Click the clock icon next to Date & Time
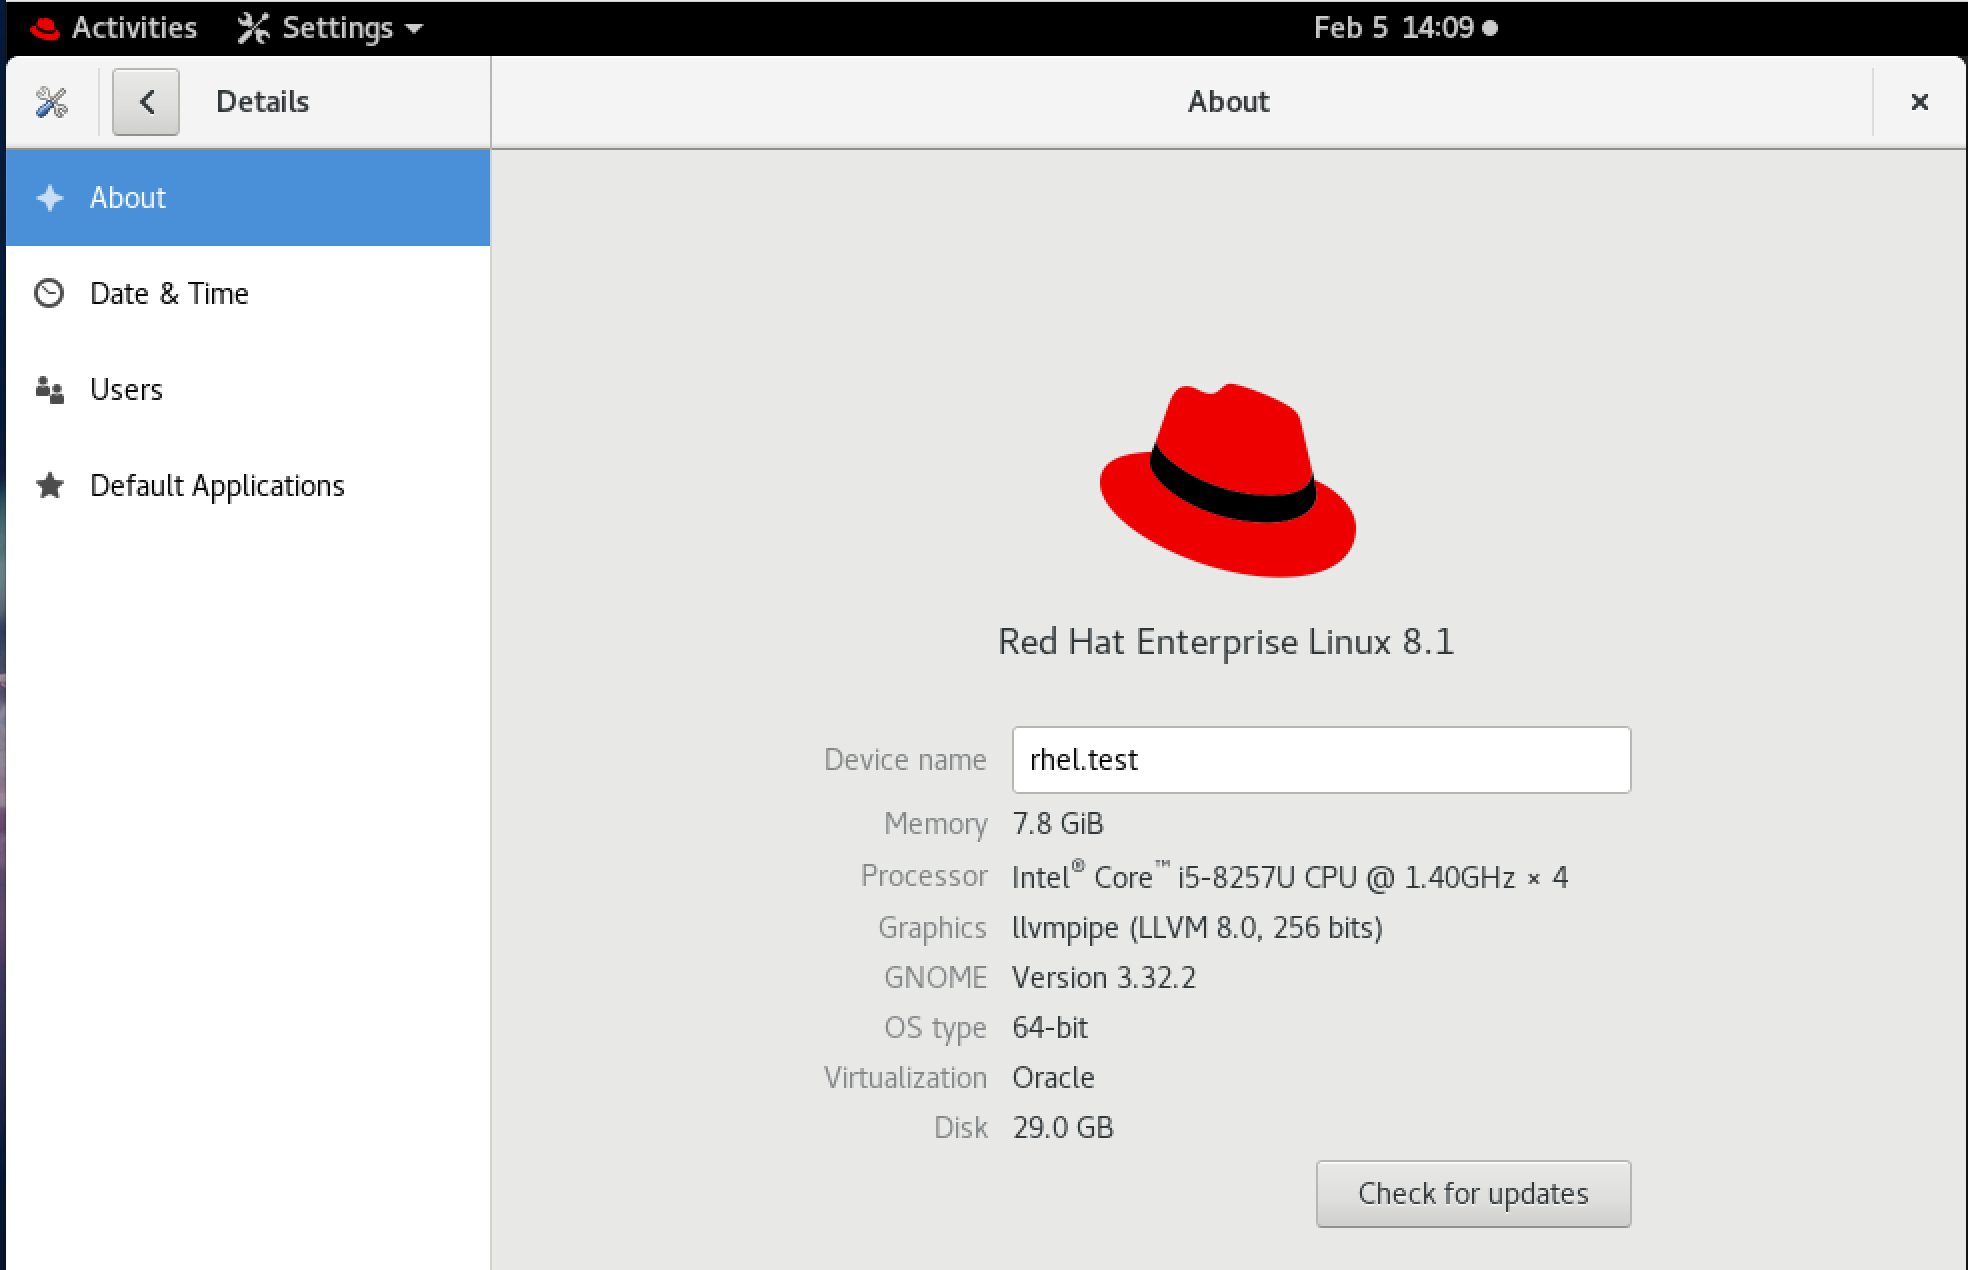The height and width of the screenshot is (1270, 1968). tap(49, 293)
